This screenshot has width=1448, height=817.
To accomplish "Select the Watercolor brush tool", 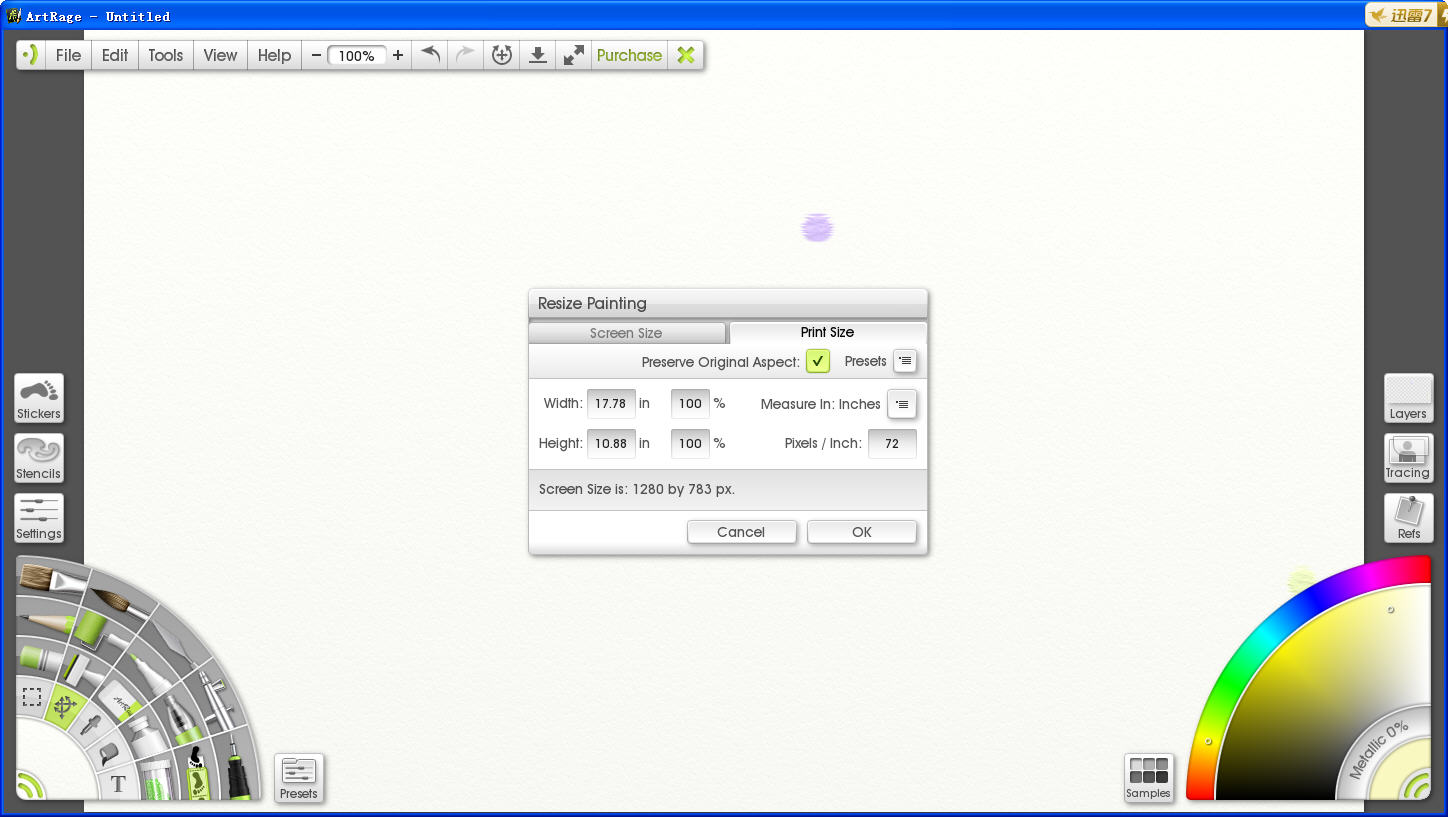I will pos(118,603).
